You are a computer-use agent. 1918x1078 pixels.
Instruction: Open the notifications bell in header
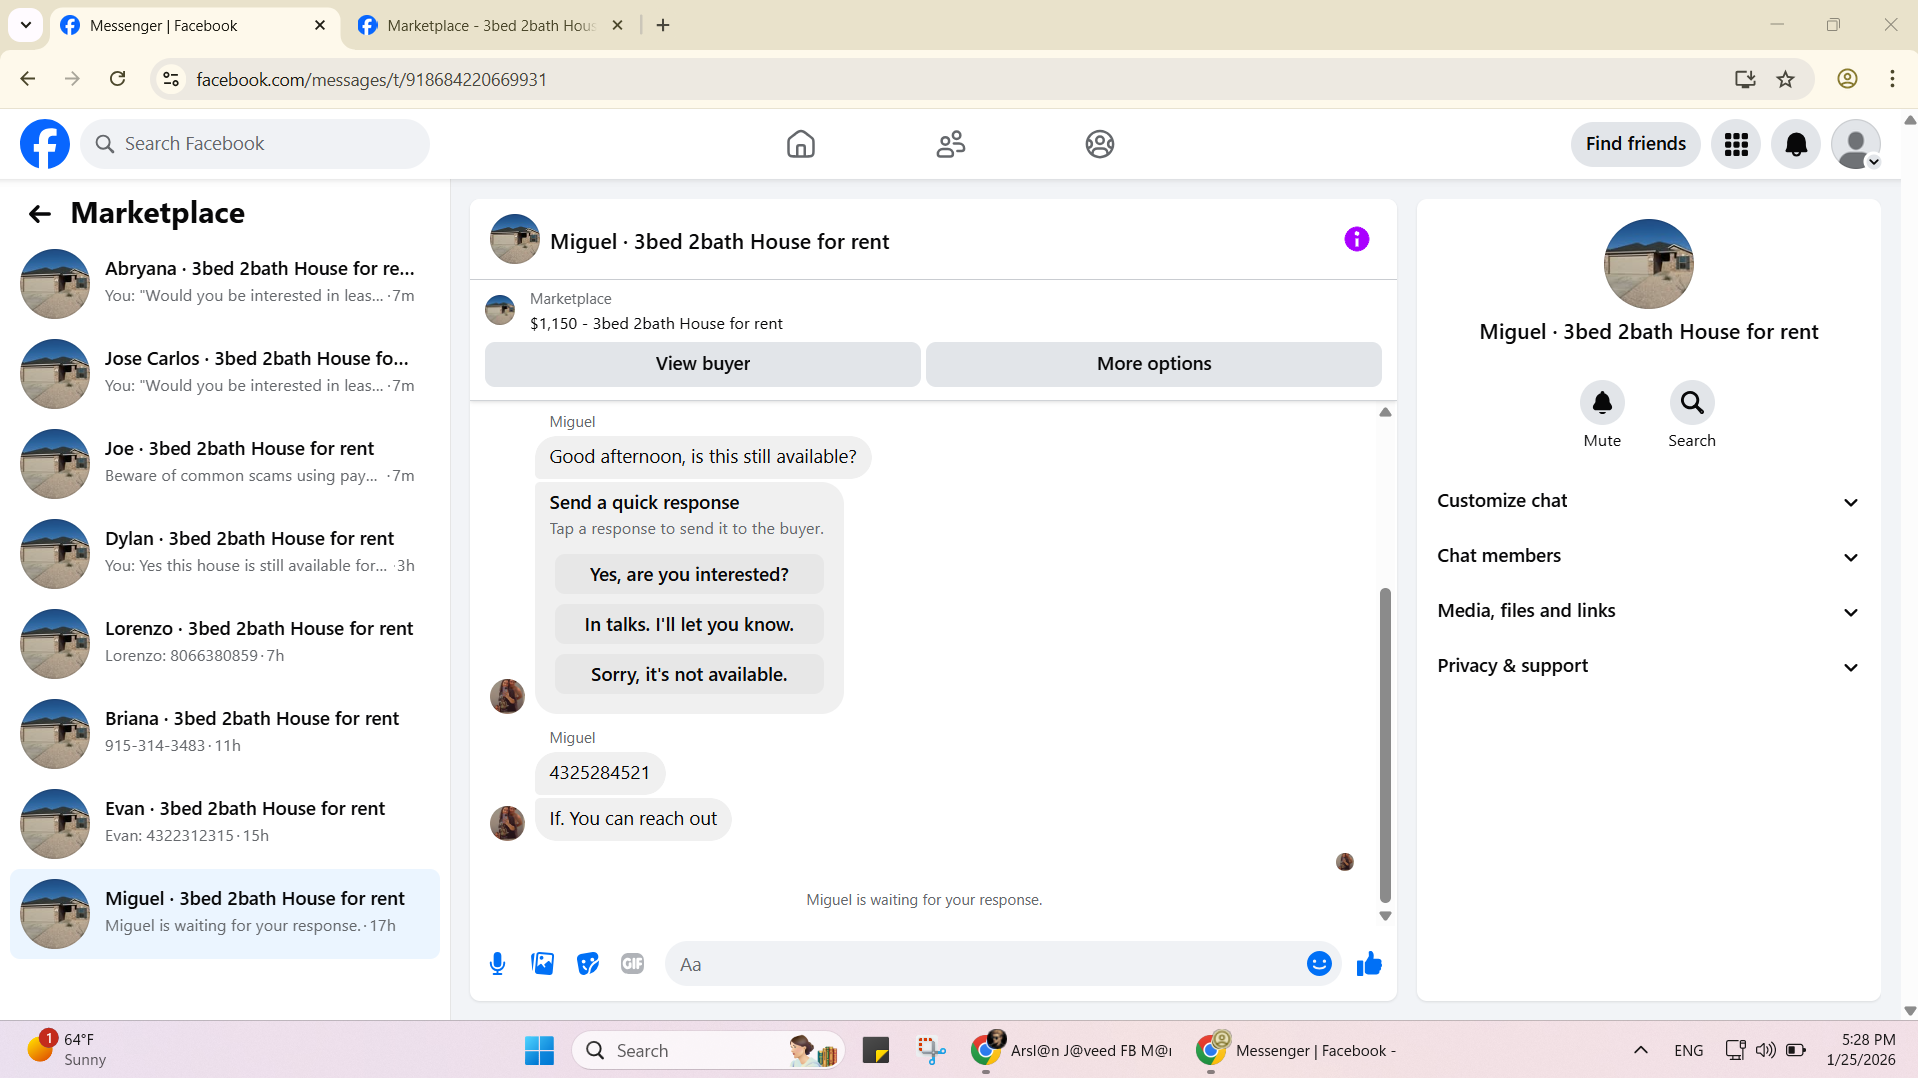[x=1796, y=144]
